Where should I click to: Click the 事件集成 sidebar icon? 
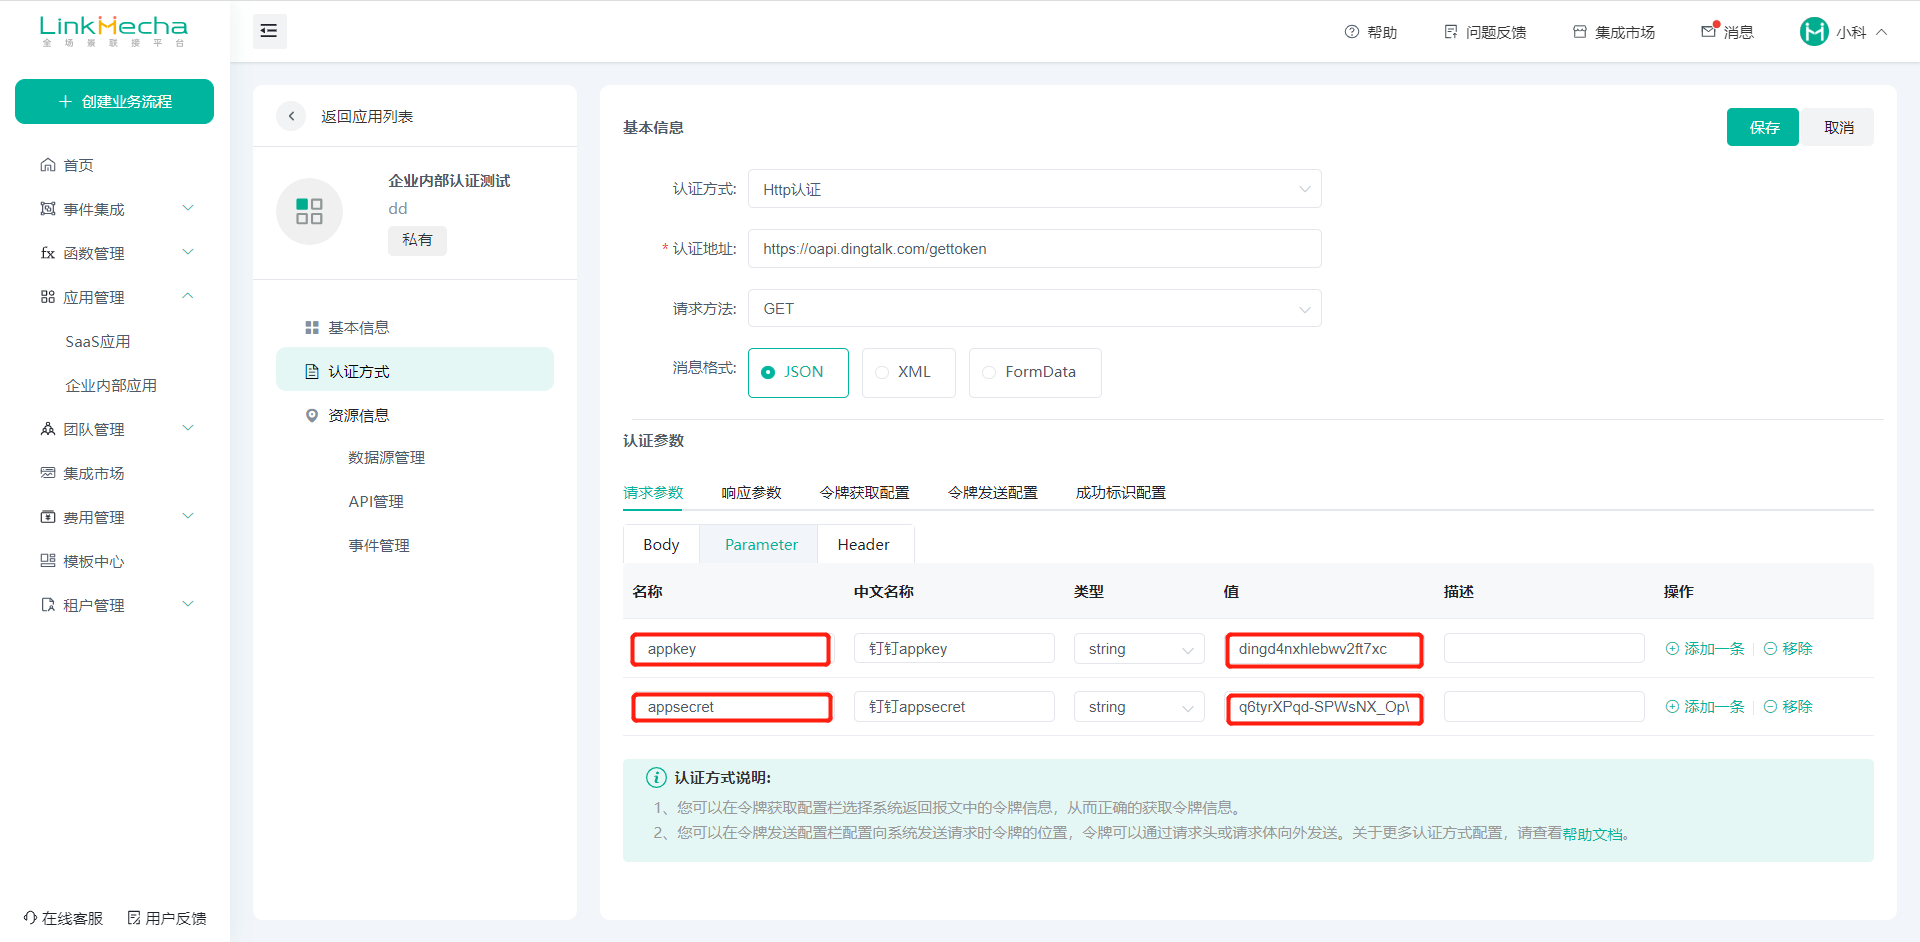[x=47, y=209]
